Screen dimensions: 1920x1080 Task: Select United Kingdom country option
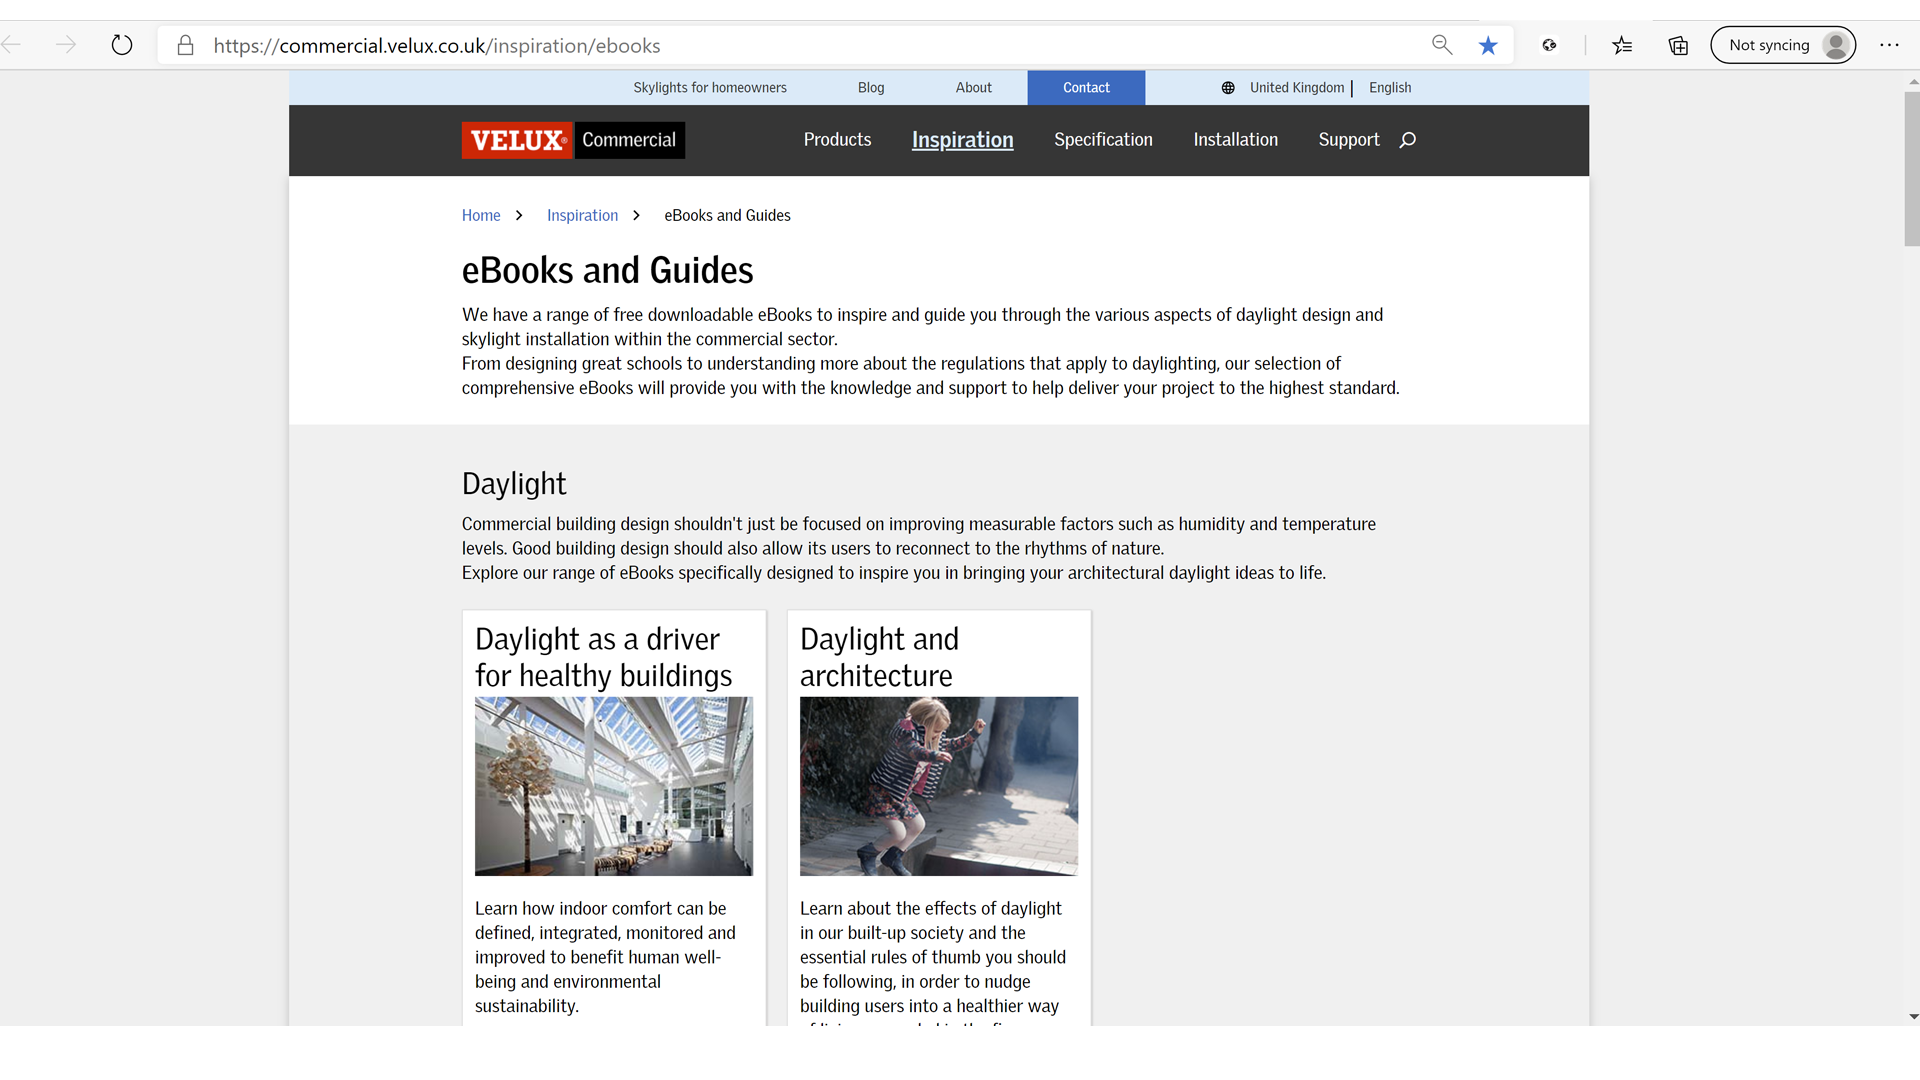pos(1297,88)
